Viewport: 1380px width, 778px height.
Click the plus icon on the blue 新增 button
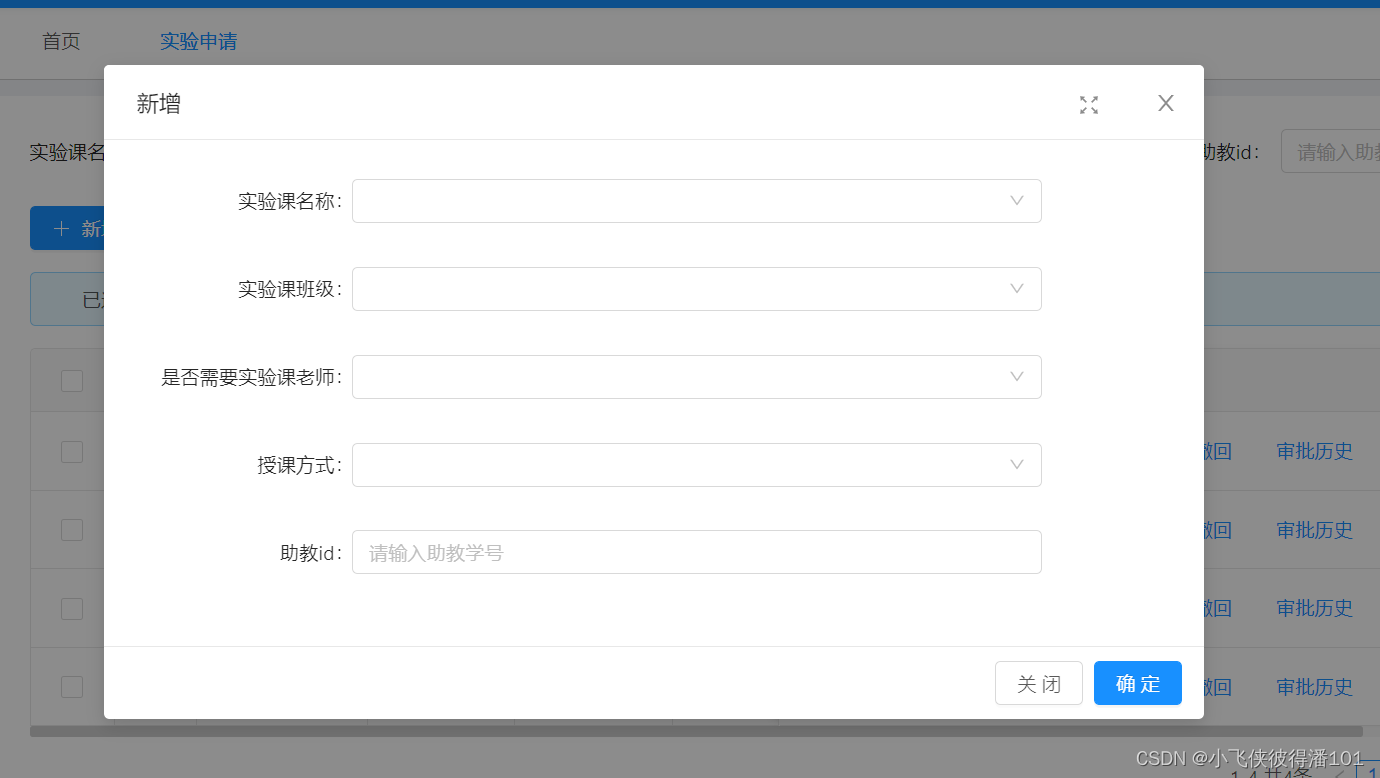tap(62, 228)
